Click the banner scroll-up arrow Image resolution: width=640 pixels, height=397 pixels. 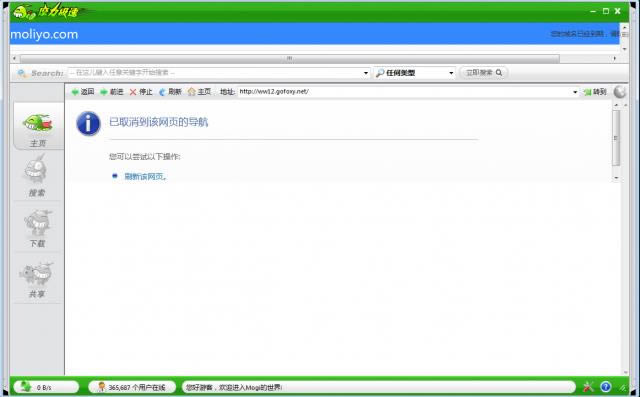pos(624,27)
